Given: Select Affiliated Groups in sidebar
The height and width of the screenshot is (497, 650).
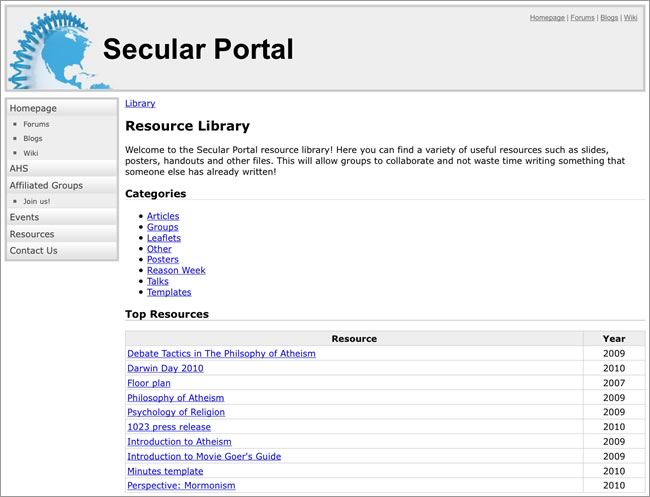Looking at the screenshot, I should tap(46, 185).
